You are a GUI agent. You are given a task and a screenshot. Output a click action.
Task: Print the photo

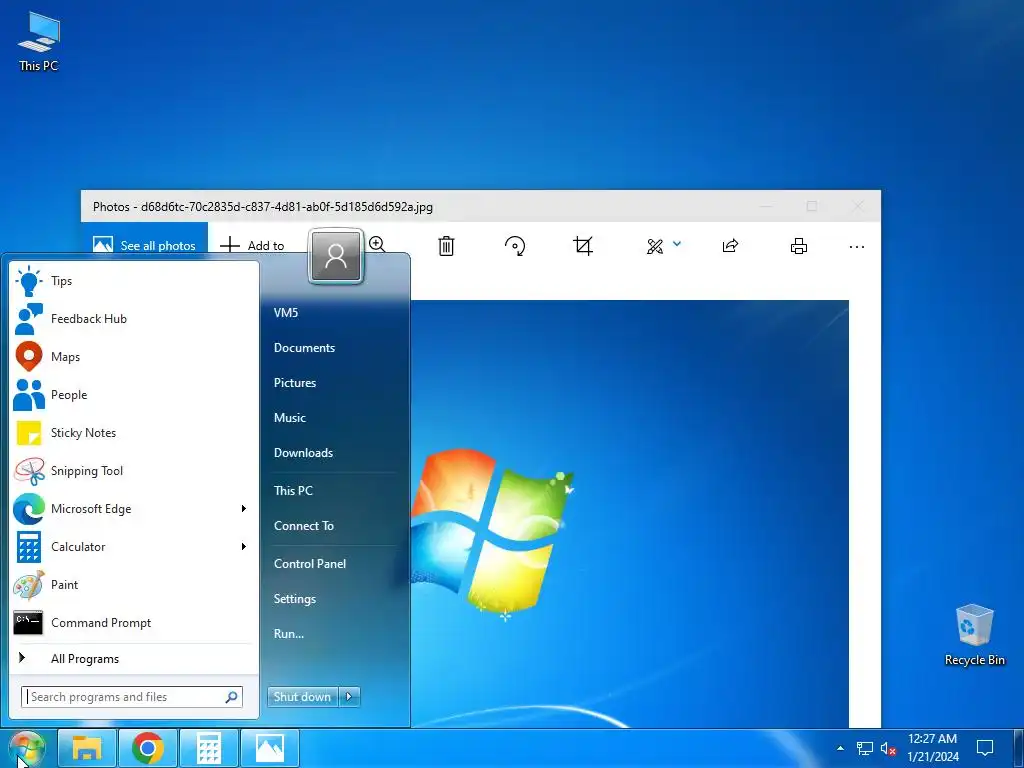click(x=799, y=246)
